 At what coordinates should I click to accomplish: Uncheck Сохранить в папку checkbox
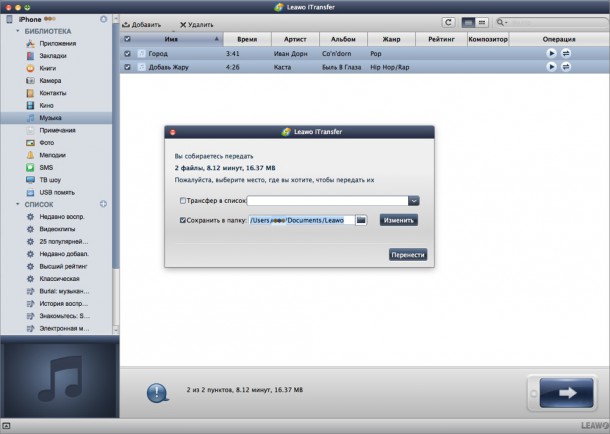[182, 220]
